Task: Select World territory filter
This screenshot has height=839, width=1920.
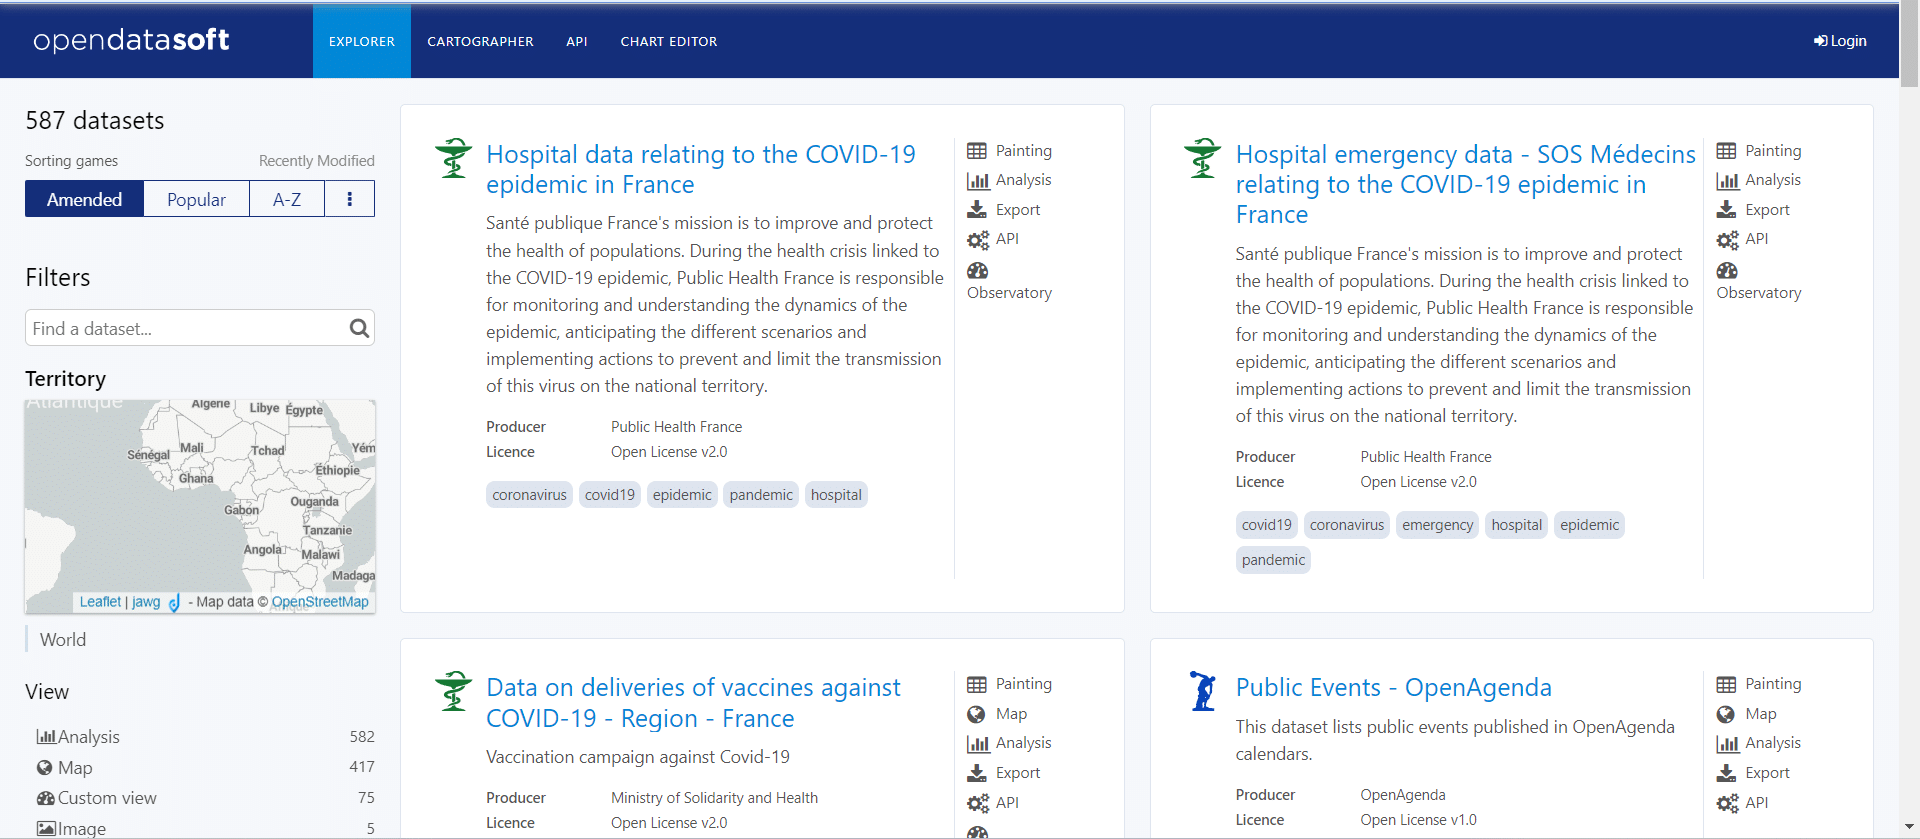Action: [63, 640]
